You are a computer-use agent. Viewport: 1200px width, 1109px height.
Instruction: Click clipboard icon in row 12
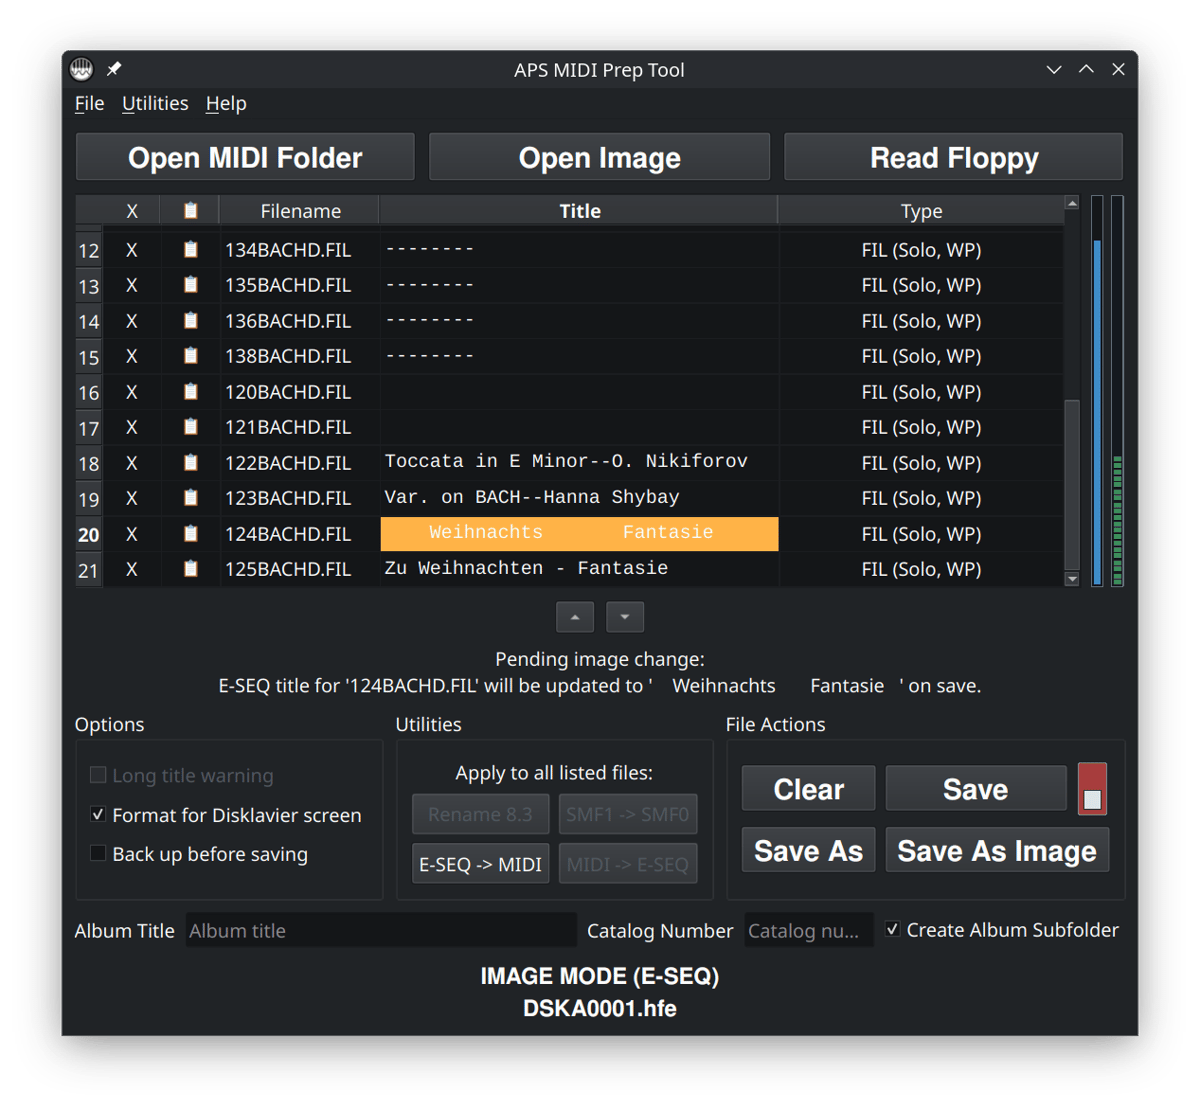point(190,249)
